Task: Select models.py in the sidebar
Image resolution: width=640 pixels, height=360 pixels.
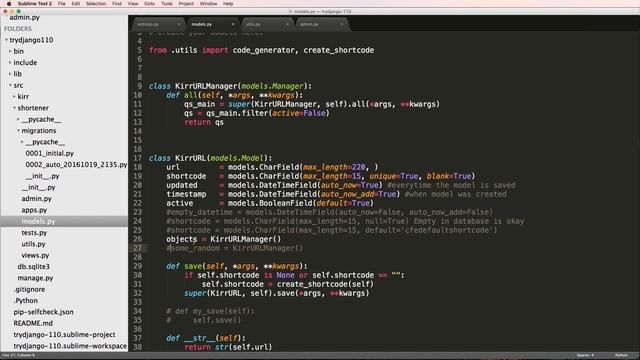Action: [x=38, y=221]
